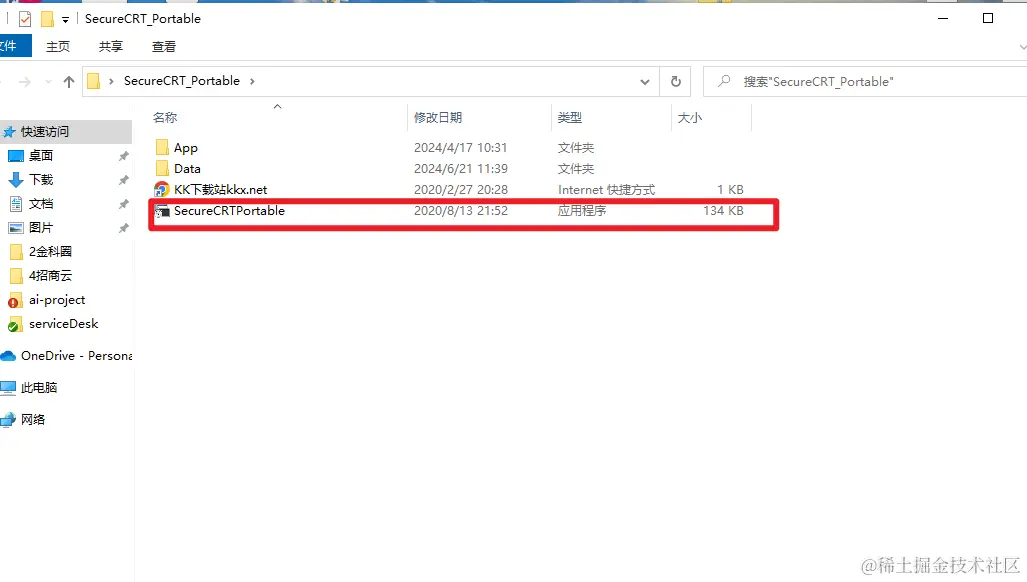Click the 应用程序 type cell
1027x582 pixels.
pos(582,211)
